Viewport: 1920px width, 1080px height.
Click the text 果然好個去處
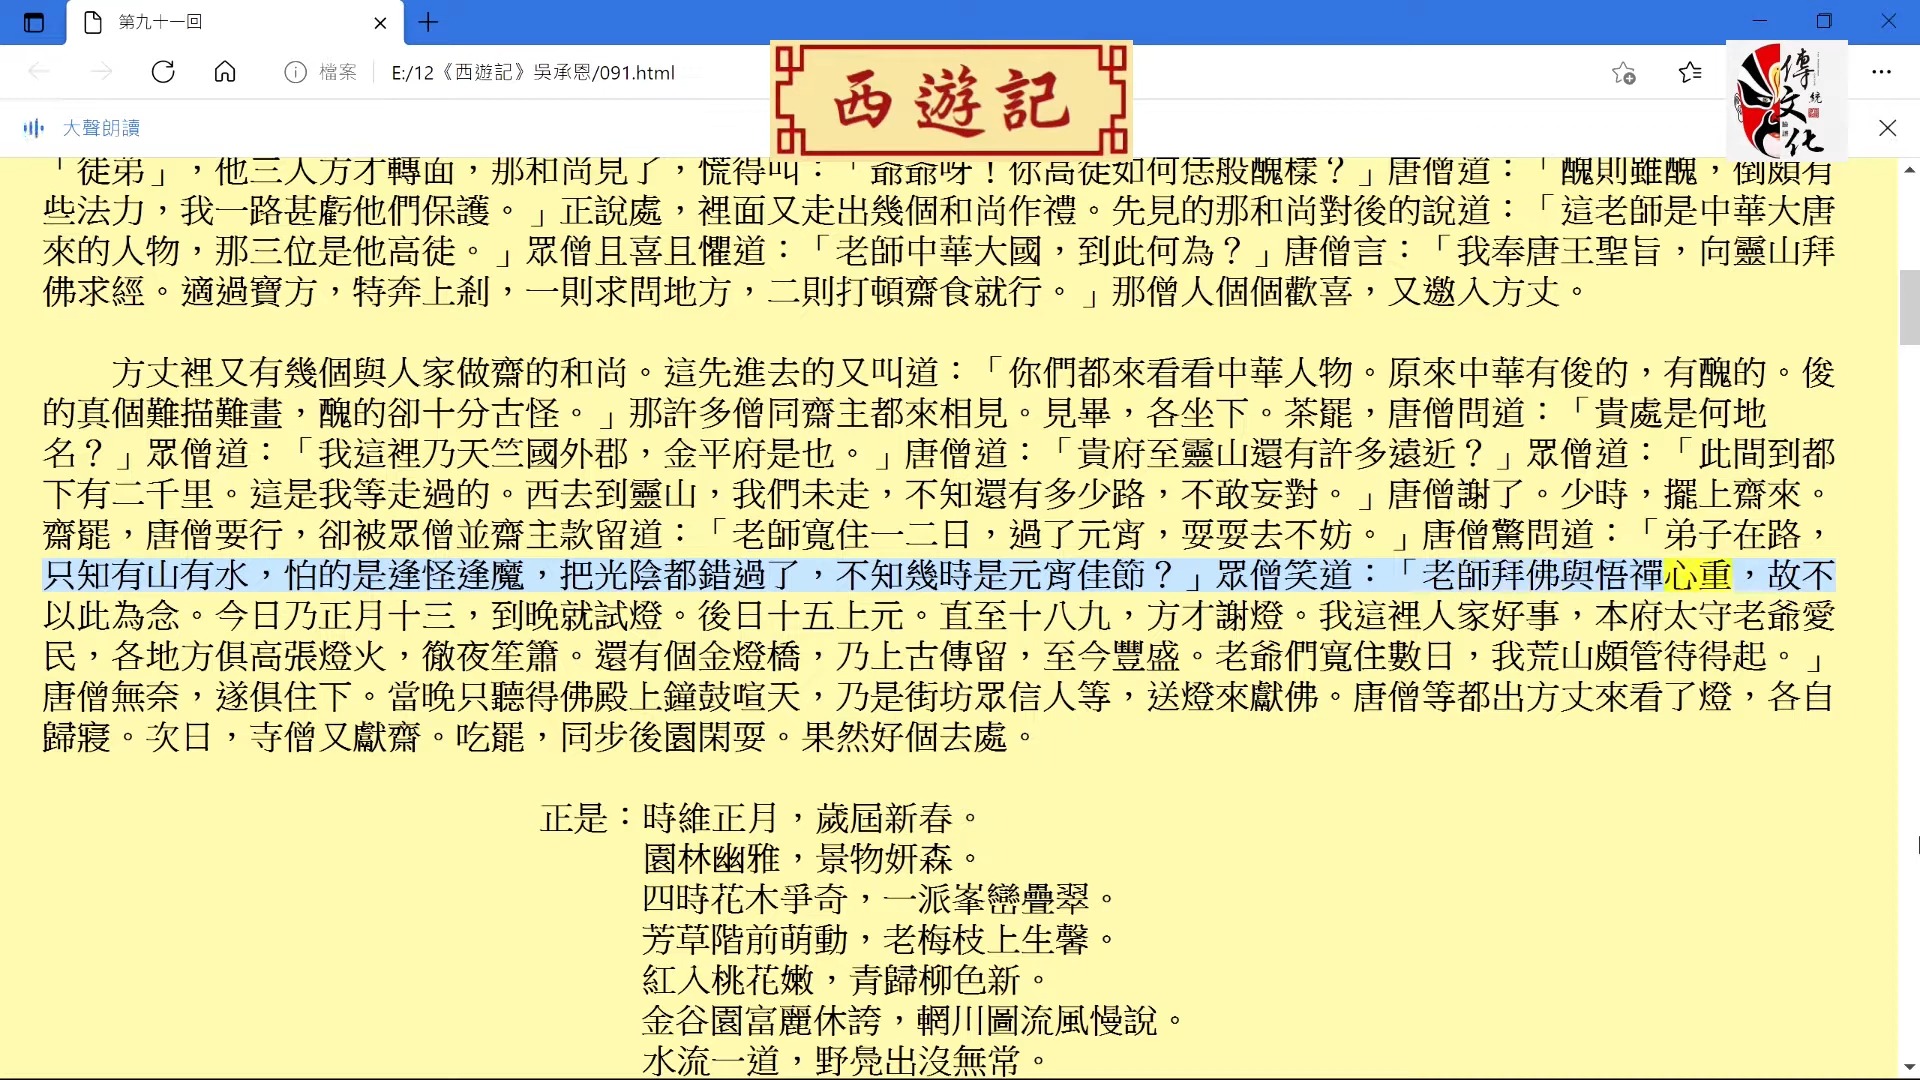click(x=904, y=737)
